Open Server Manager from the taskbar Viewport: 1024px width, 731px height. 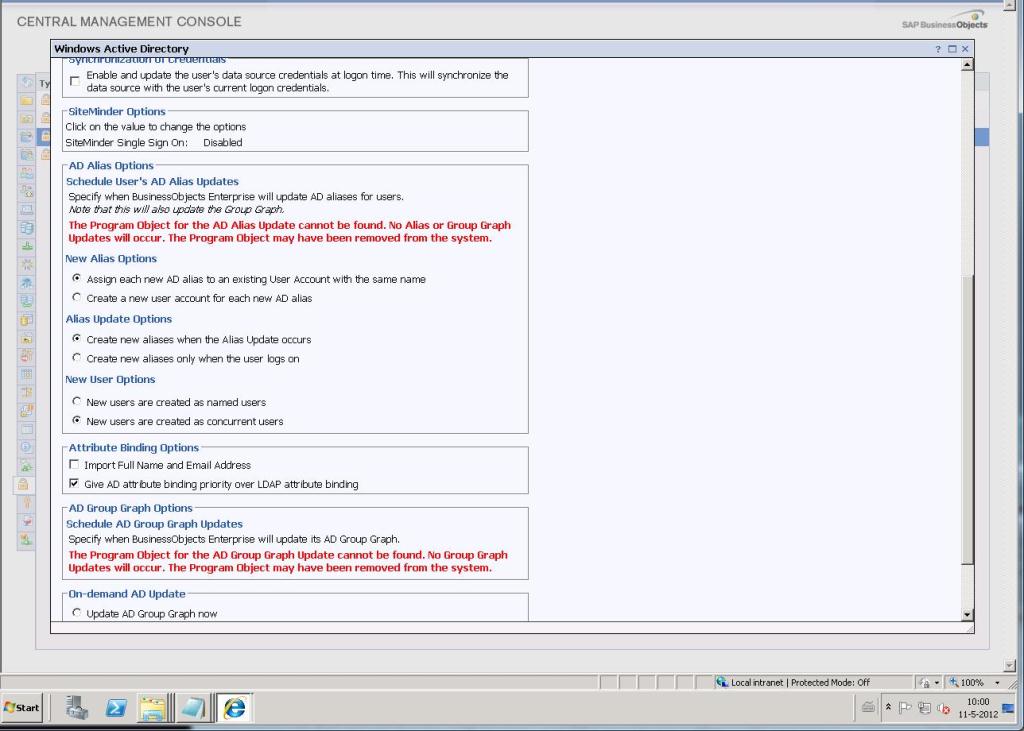tap(76, 707)
